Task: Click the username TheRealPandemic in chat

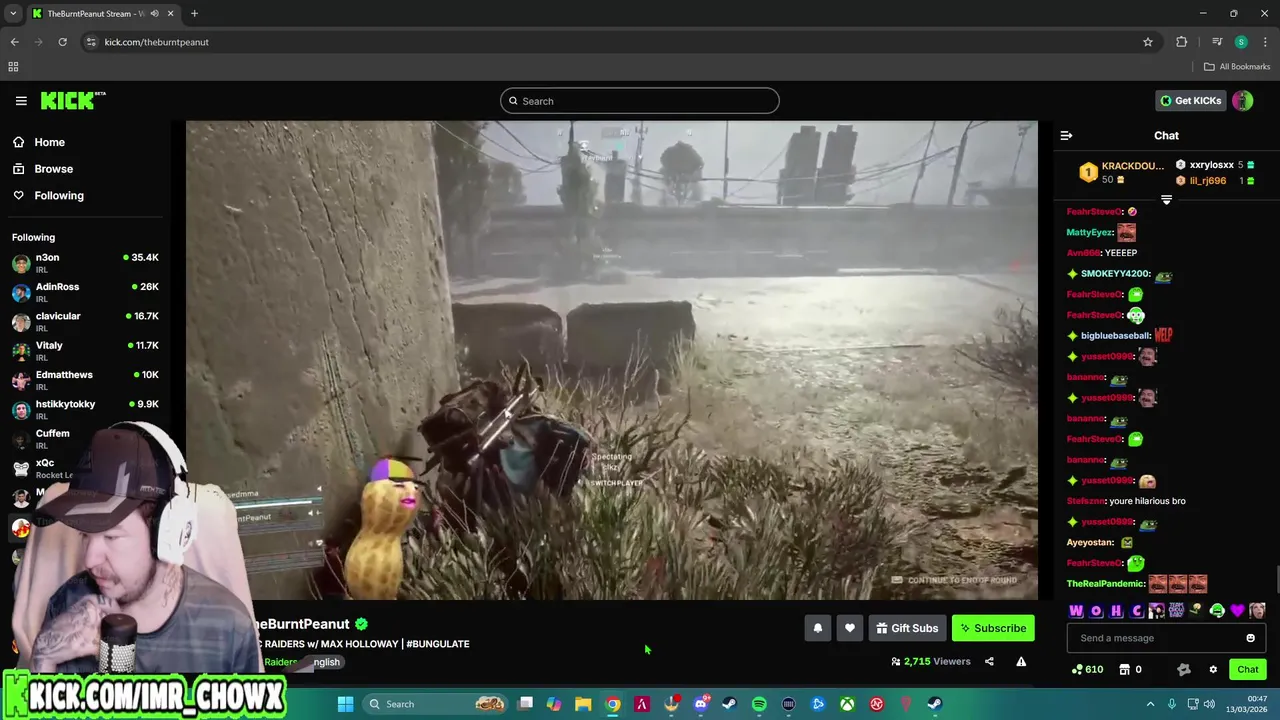Action: (x=1105, y=584)
